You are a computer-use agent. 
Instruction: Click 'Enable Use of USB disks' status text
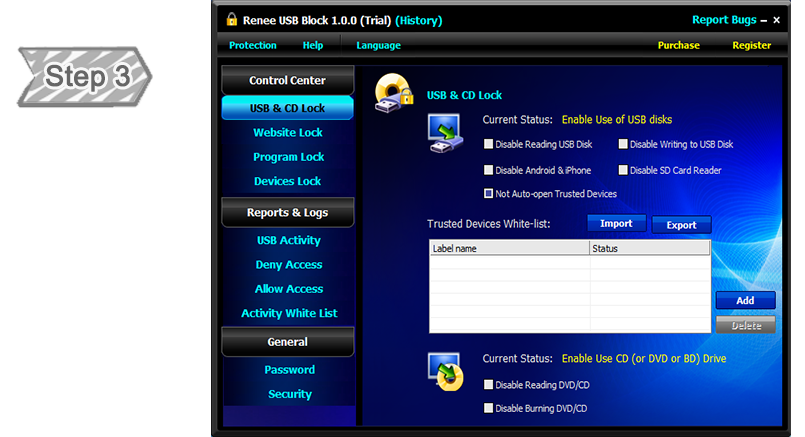click(x=617, y=120)
